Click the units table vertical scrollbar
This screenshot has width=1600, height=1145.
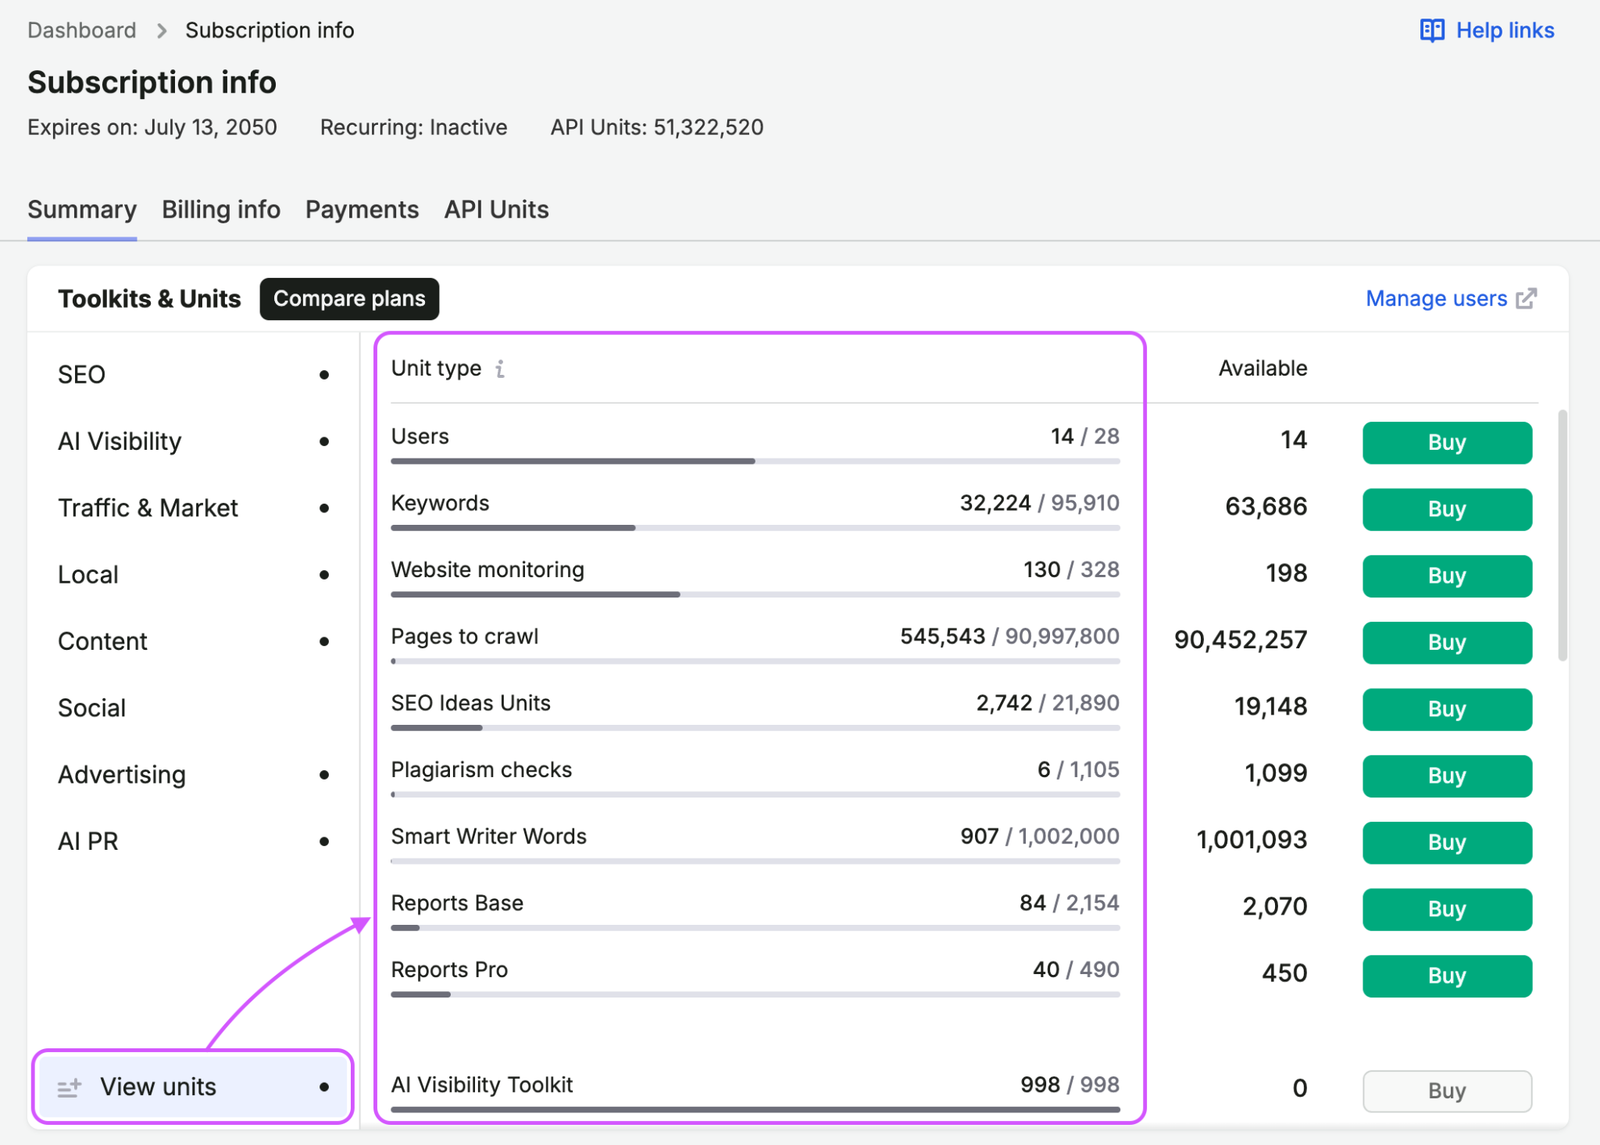coord(1562,535)
